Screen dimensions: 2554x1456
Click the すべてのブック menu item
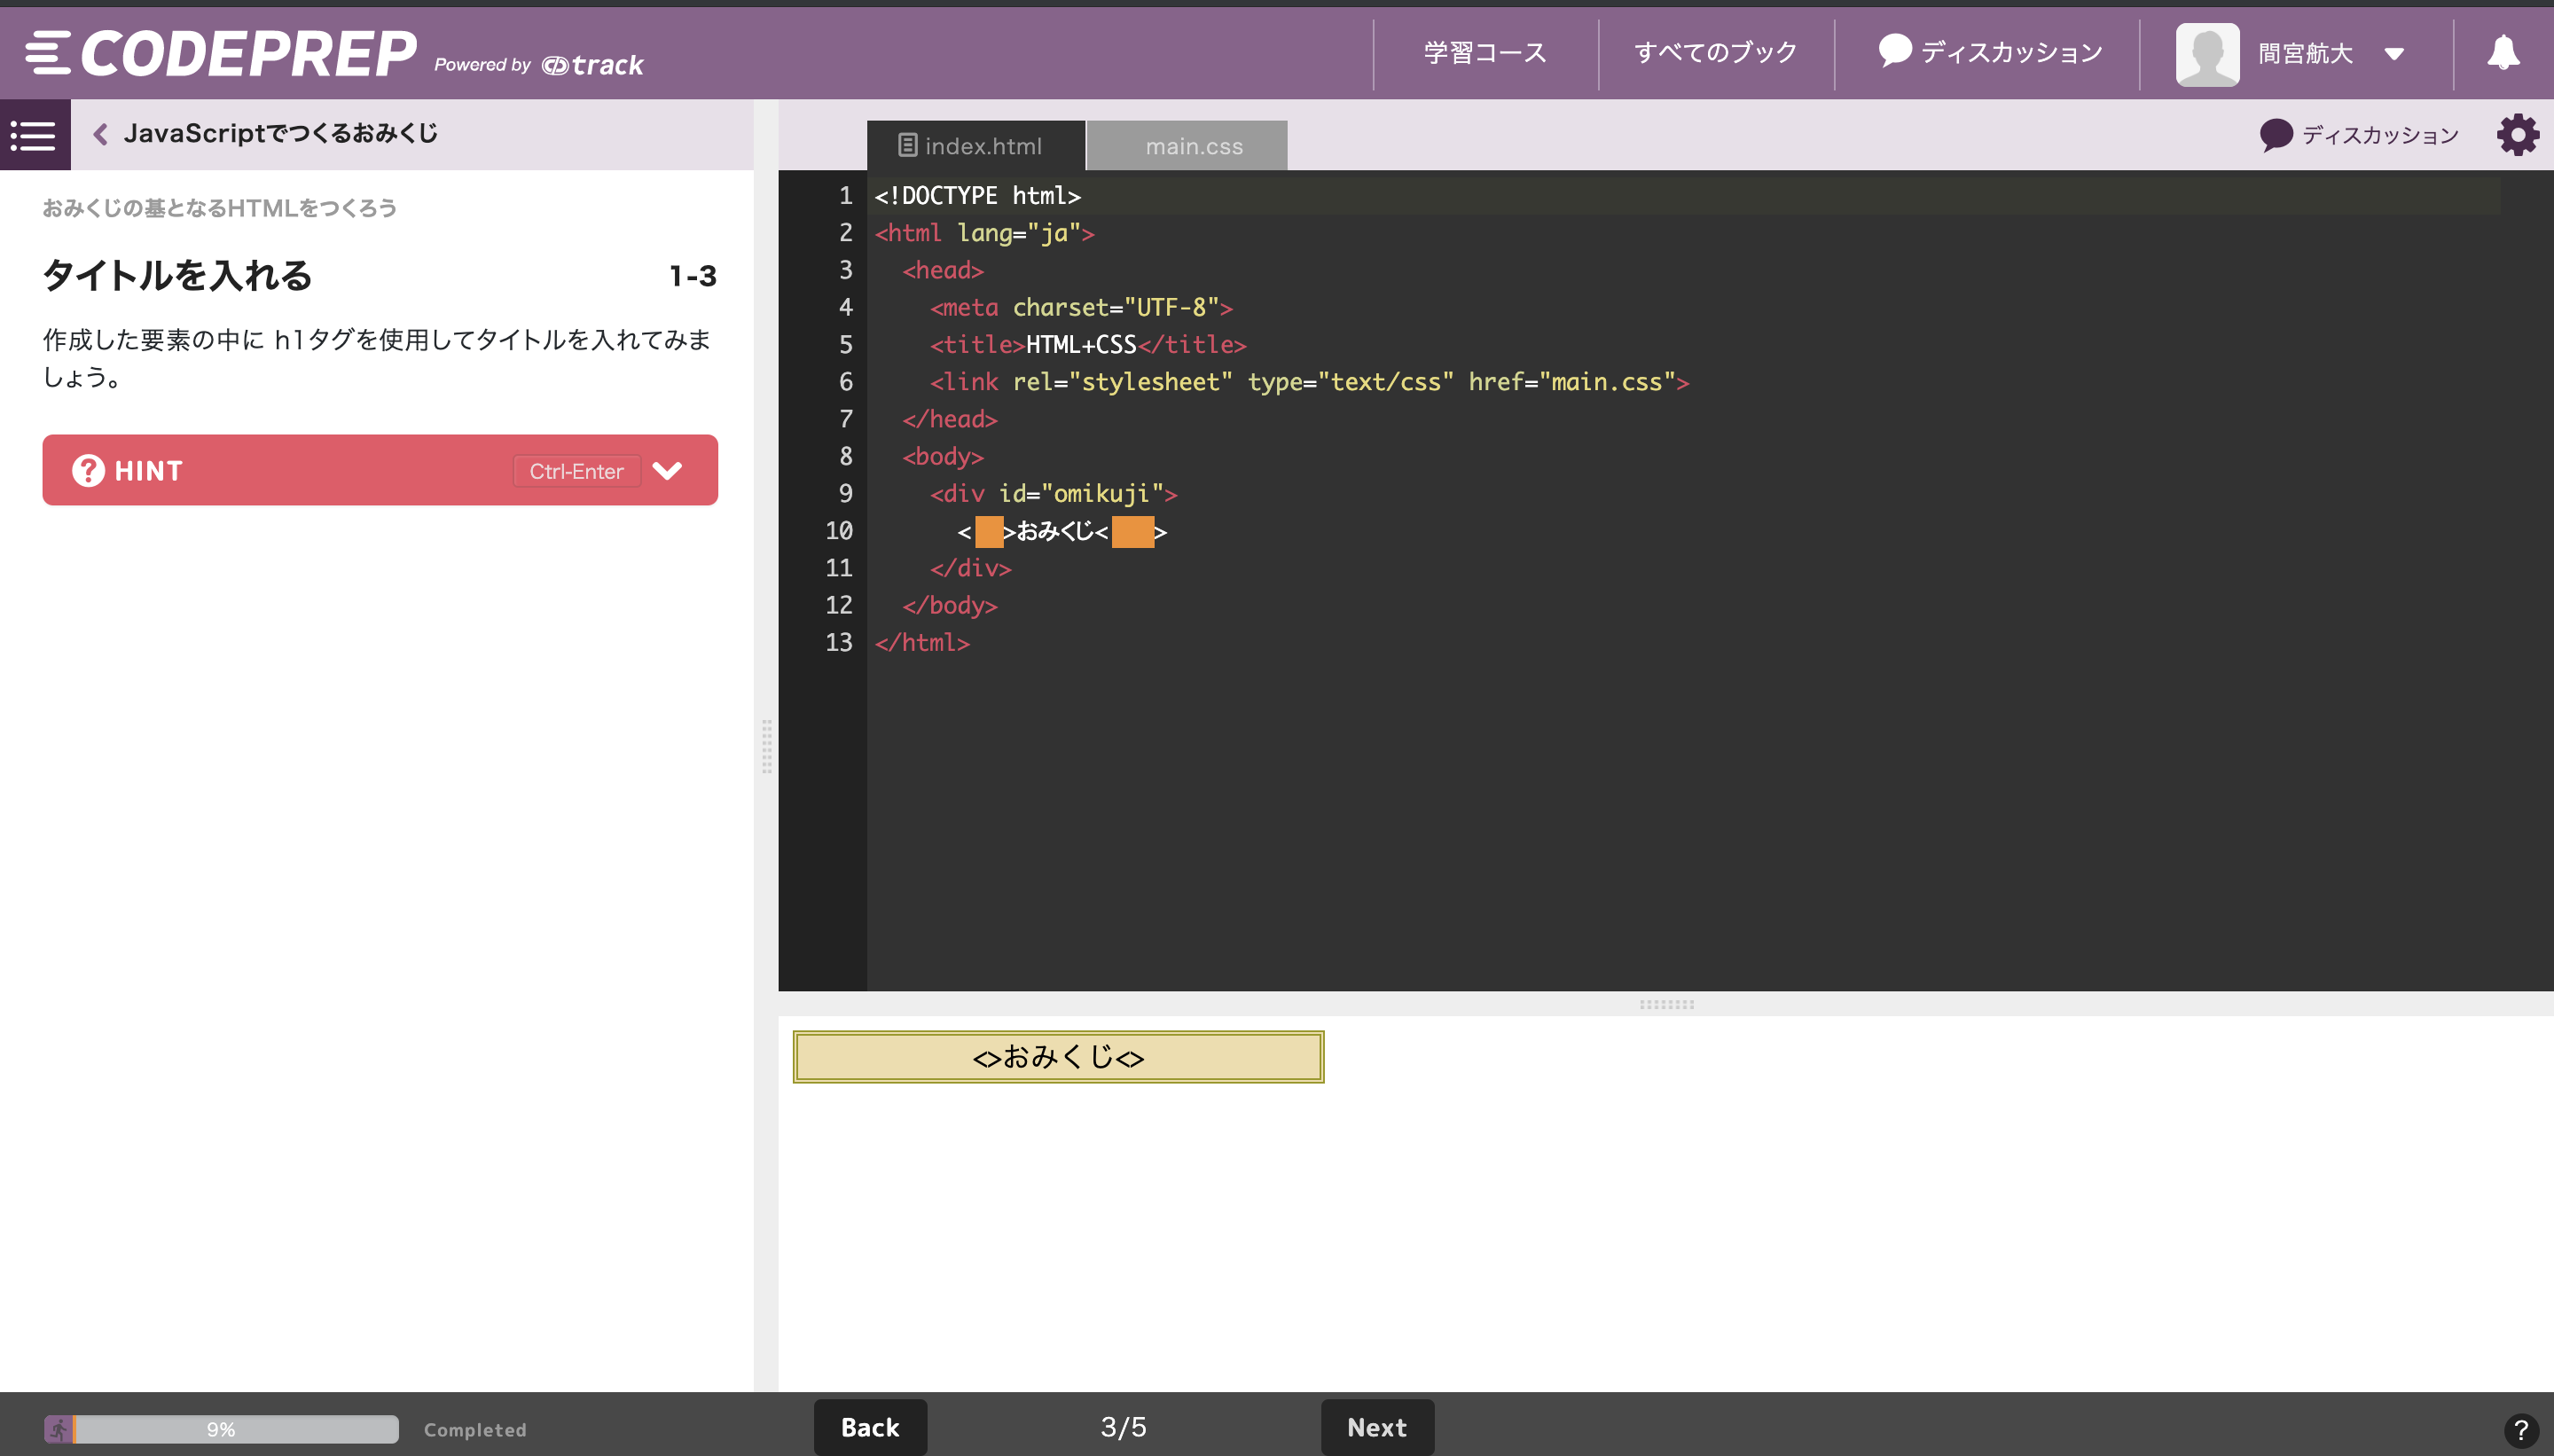pyautogui.click(x=1714, y=51)
